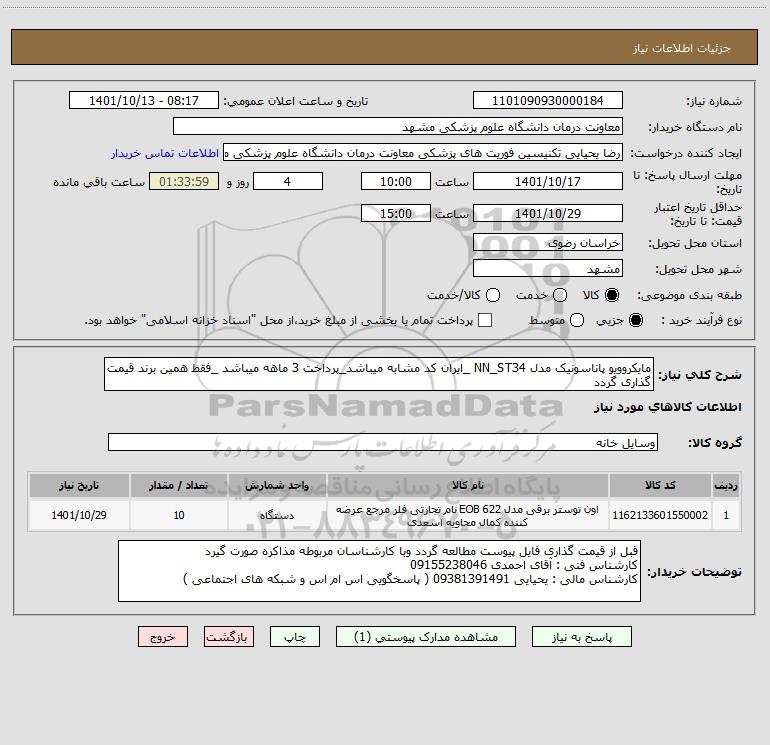770x745 pixels.
Task: Open attached documents button (1)
Action: tap(426, 637)
